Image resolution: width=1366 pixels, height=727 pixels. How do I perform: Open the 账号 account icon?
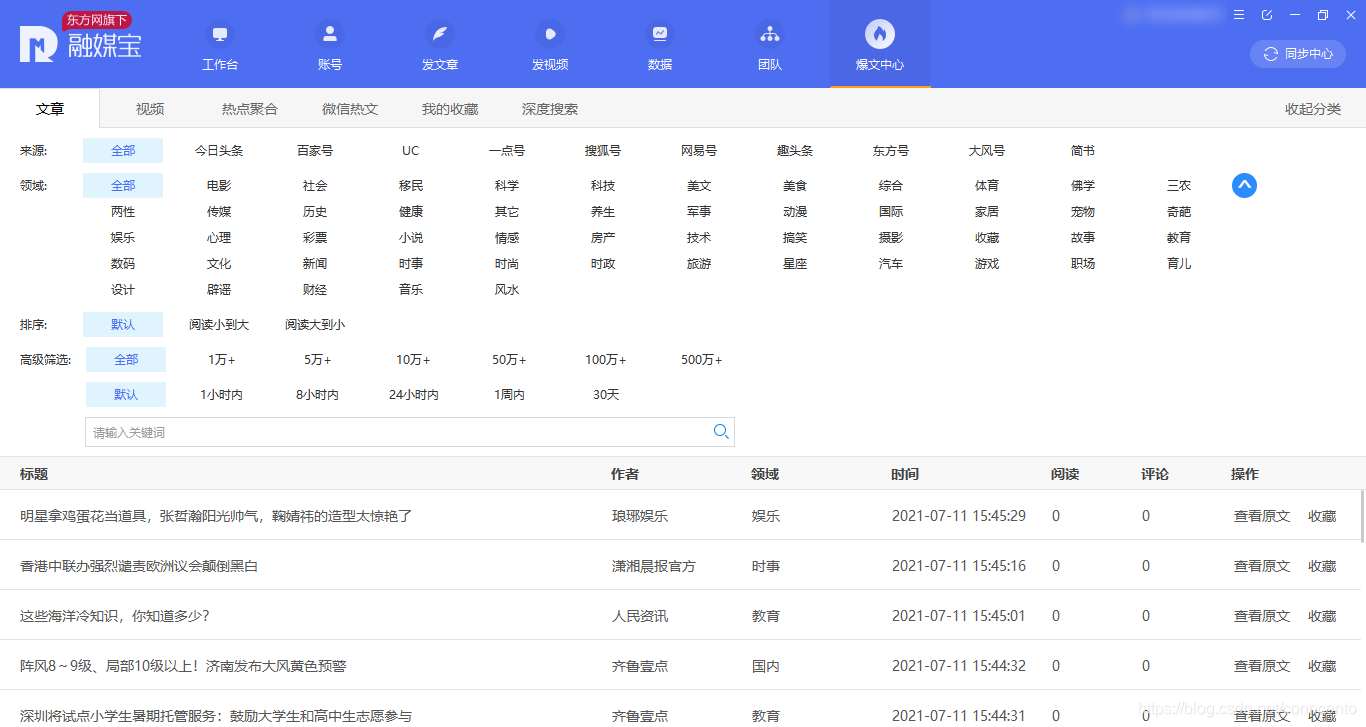pyautogui.click(x=330, y=34)
